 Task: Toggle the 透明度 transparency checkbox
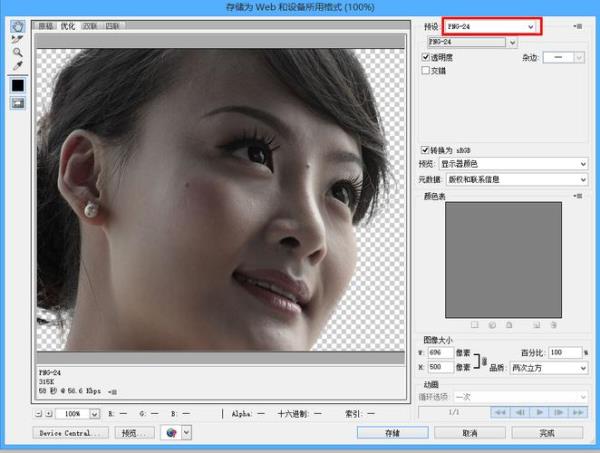click(427, 58)
